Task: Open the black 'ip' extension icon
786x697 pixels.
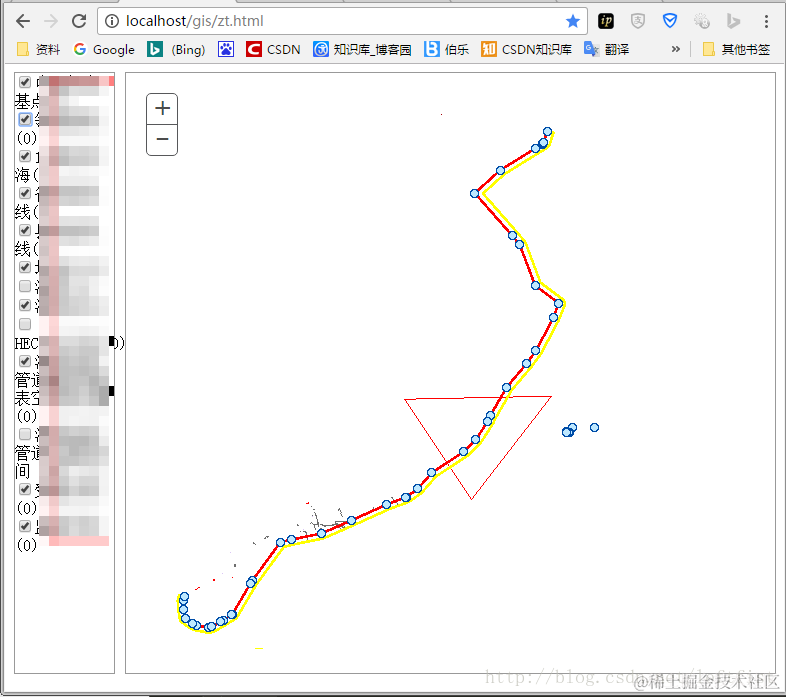Action: pos(606,21)
